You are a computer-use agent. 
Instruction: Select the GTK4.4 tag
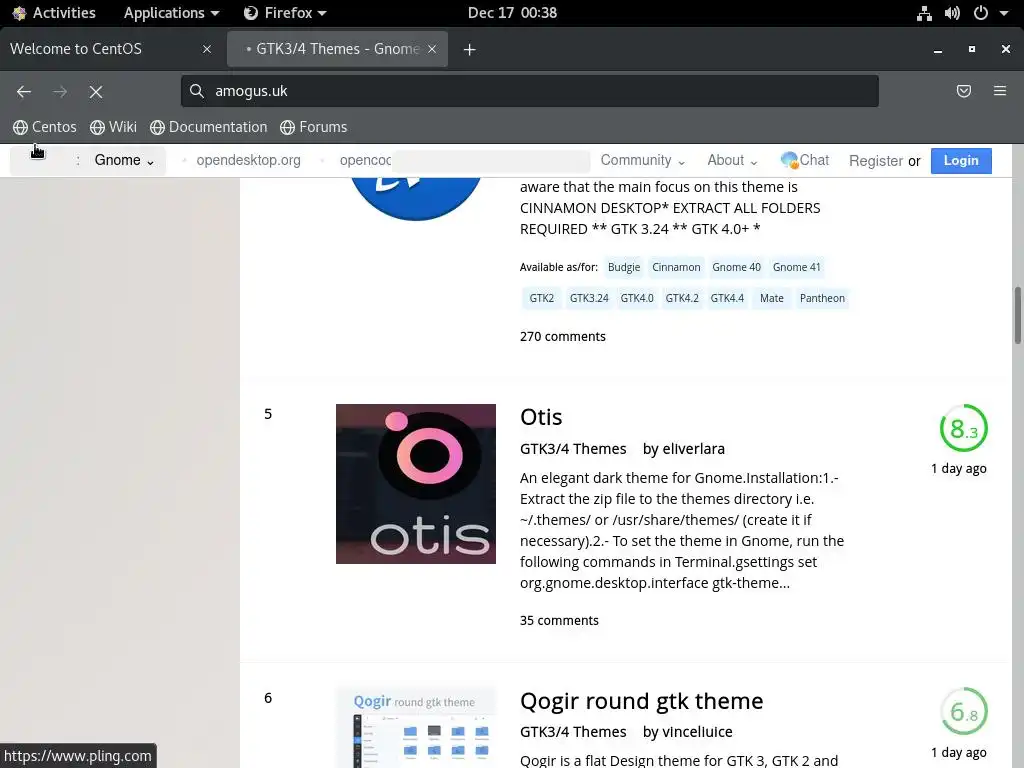coord(727,298)
